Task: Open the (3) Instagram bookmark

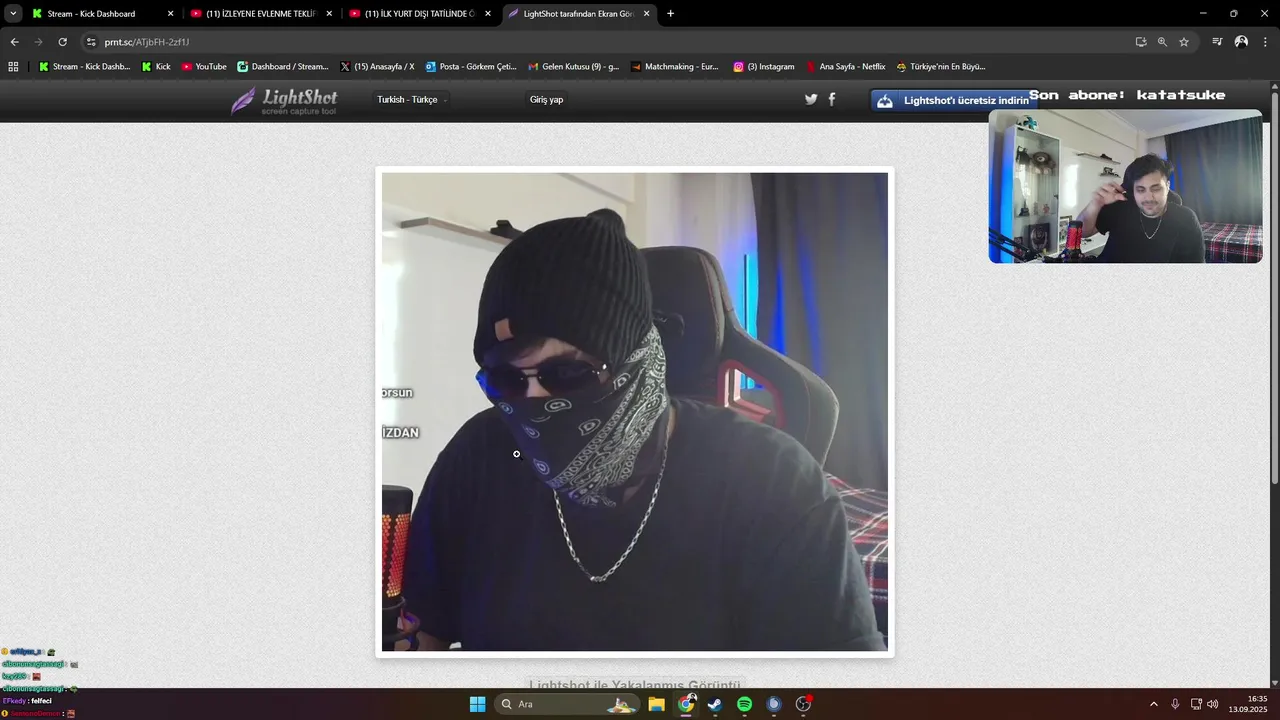Action: click(764, 67)
